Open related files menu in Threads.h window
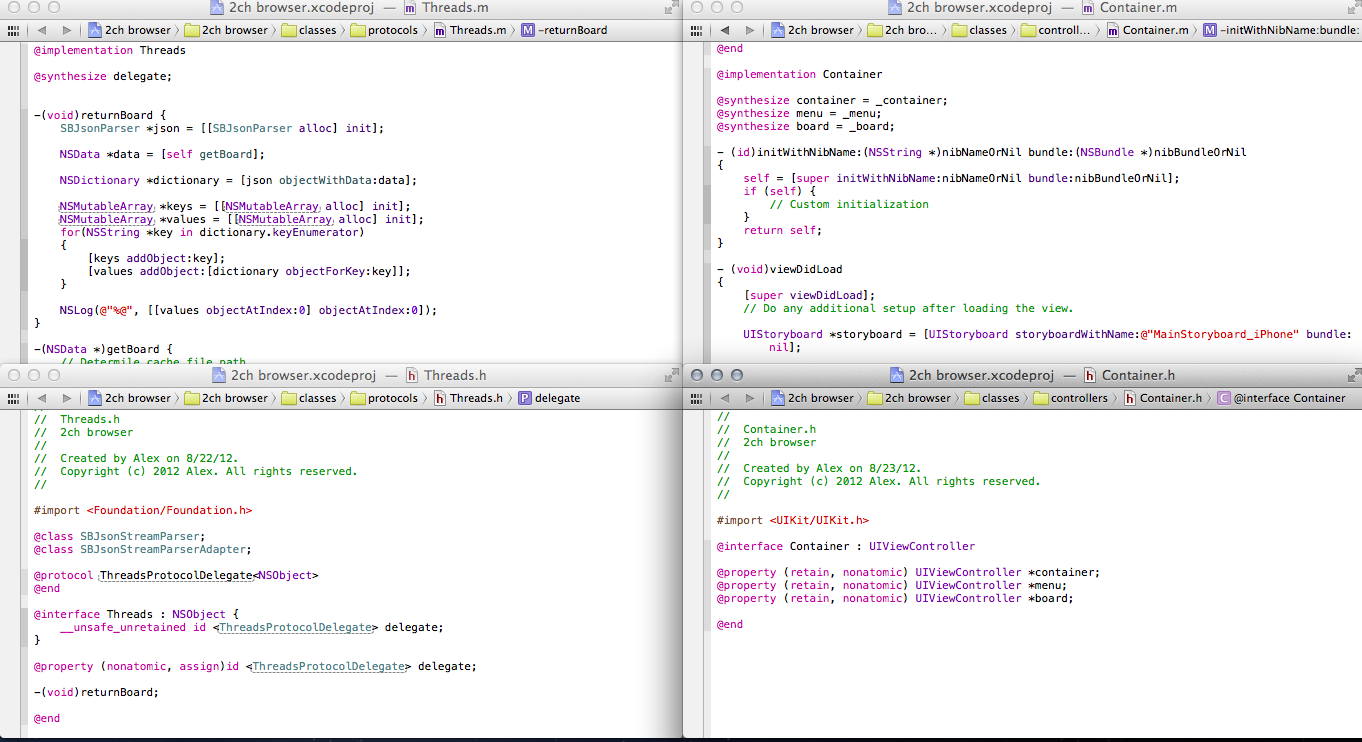 tap(15, 398)
